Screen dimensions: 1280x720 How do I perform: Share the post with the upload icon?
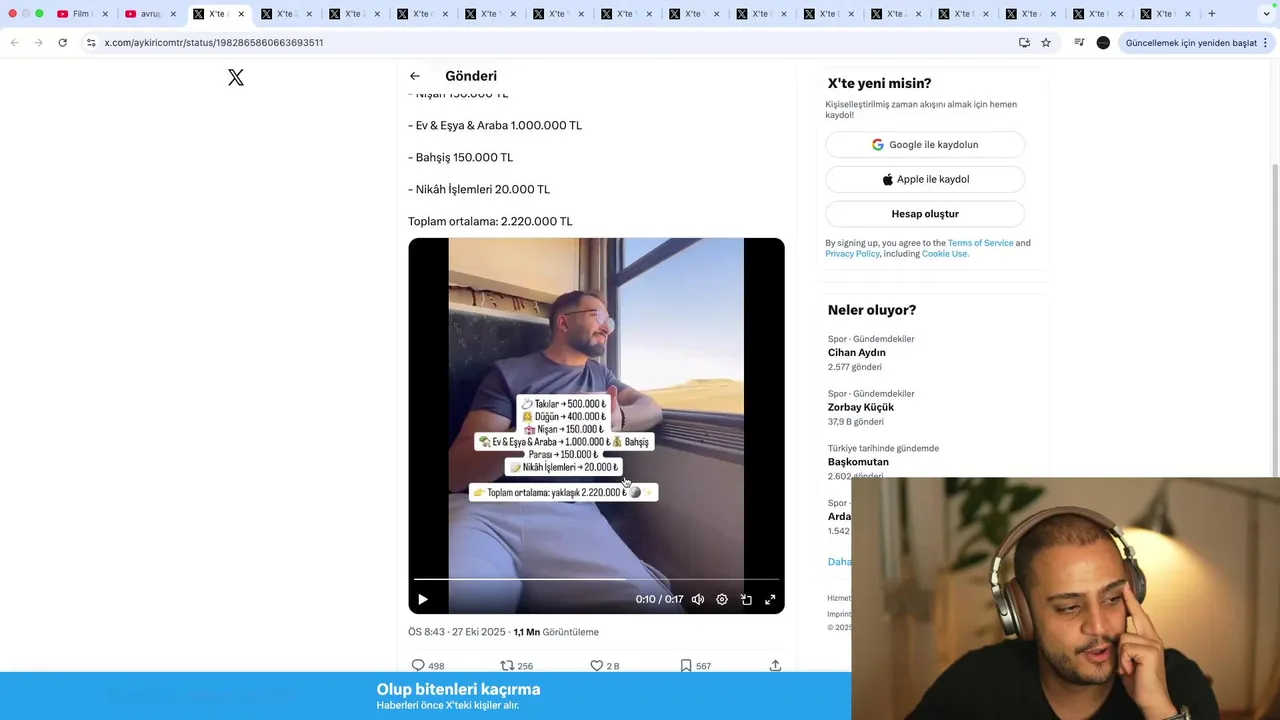click(x=775, y=665)
